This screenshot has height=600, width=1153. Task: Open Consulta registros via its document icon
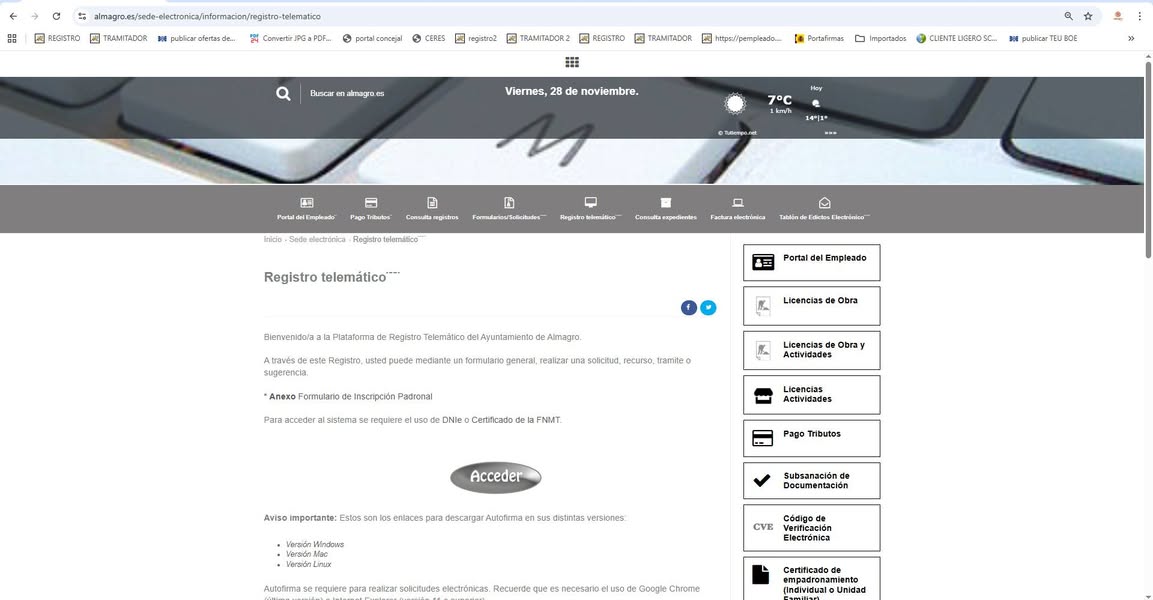coord(431,203)
